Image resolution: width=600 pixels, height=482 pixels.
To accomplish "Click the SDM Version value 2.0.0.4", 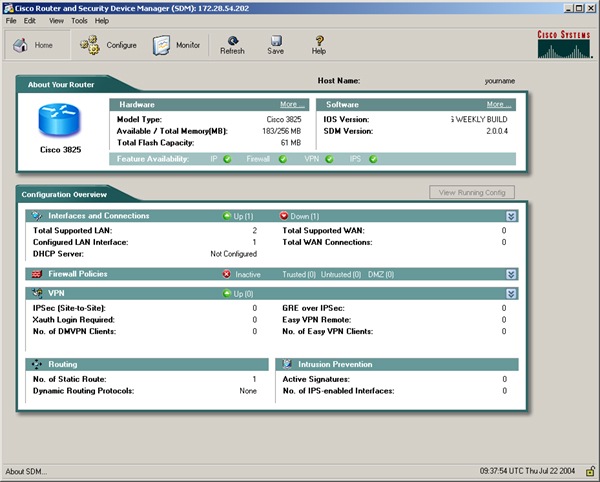I will [x=497, y=131].
